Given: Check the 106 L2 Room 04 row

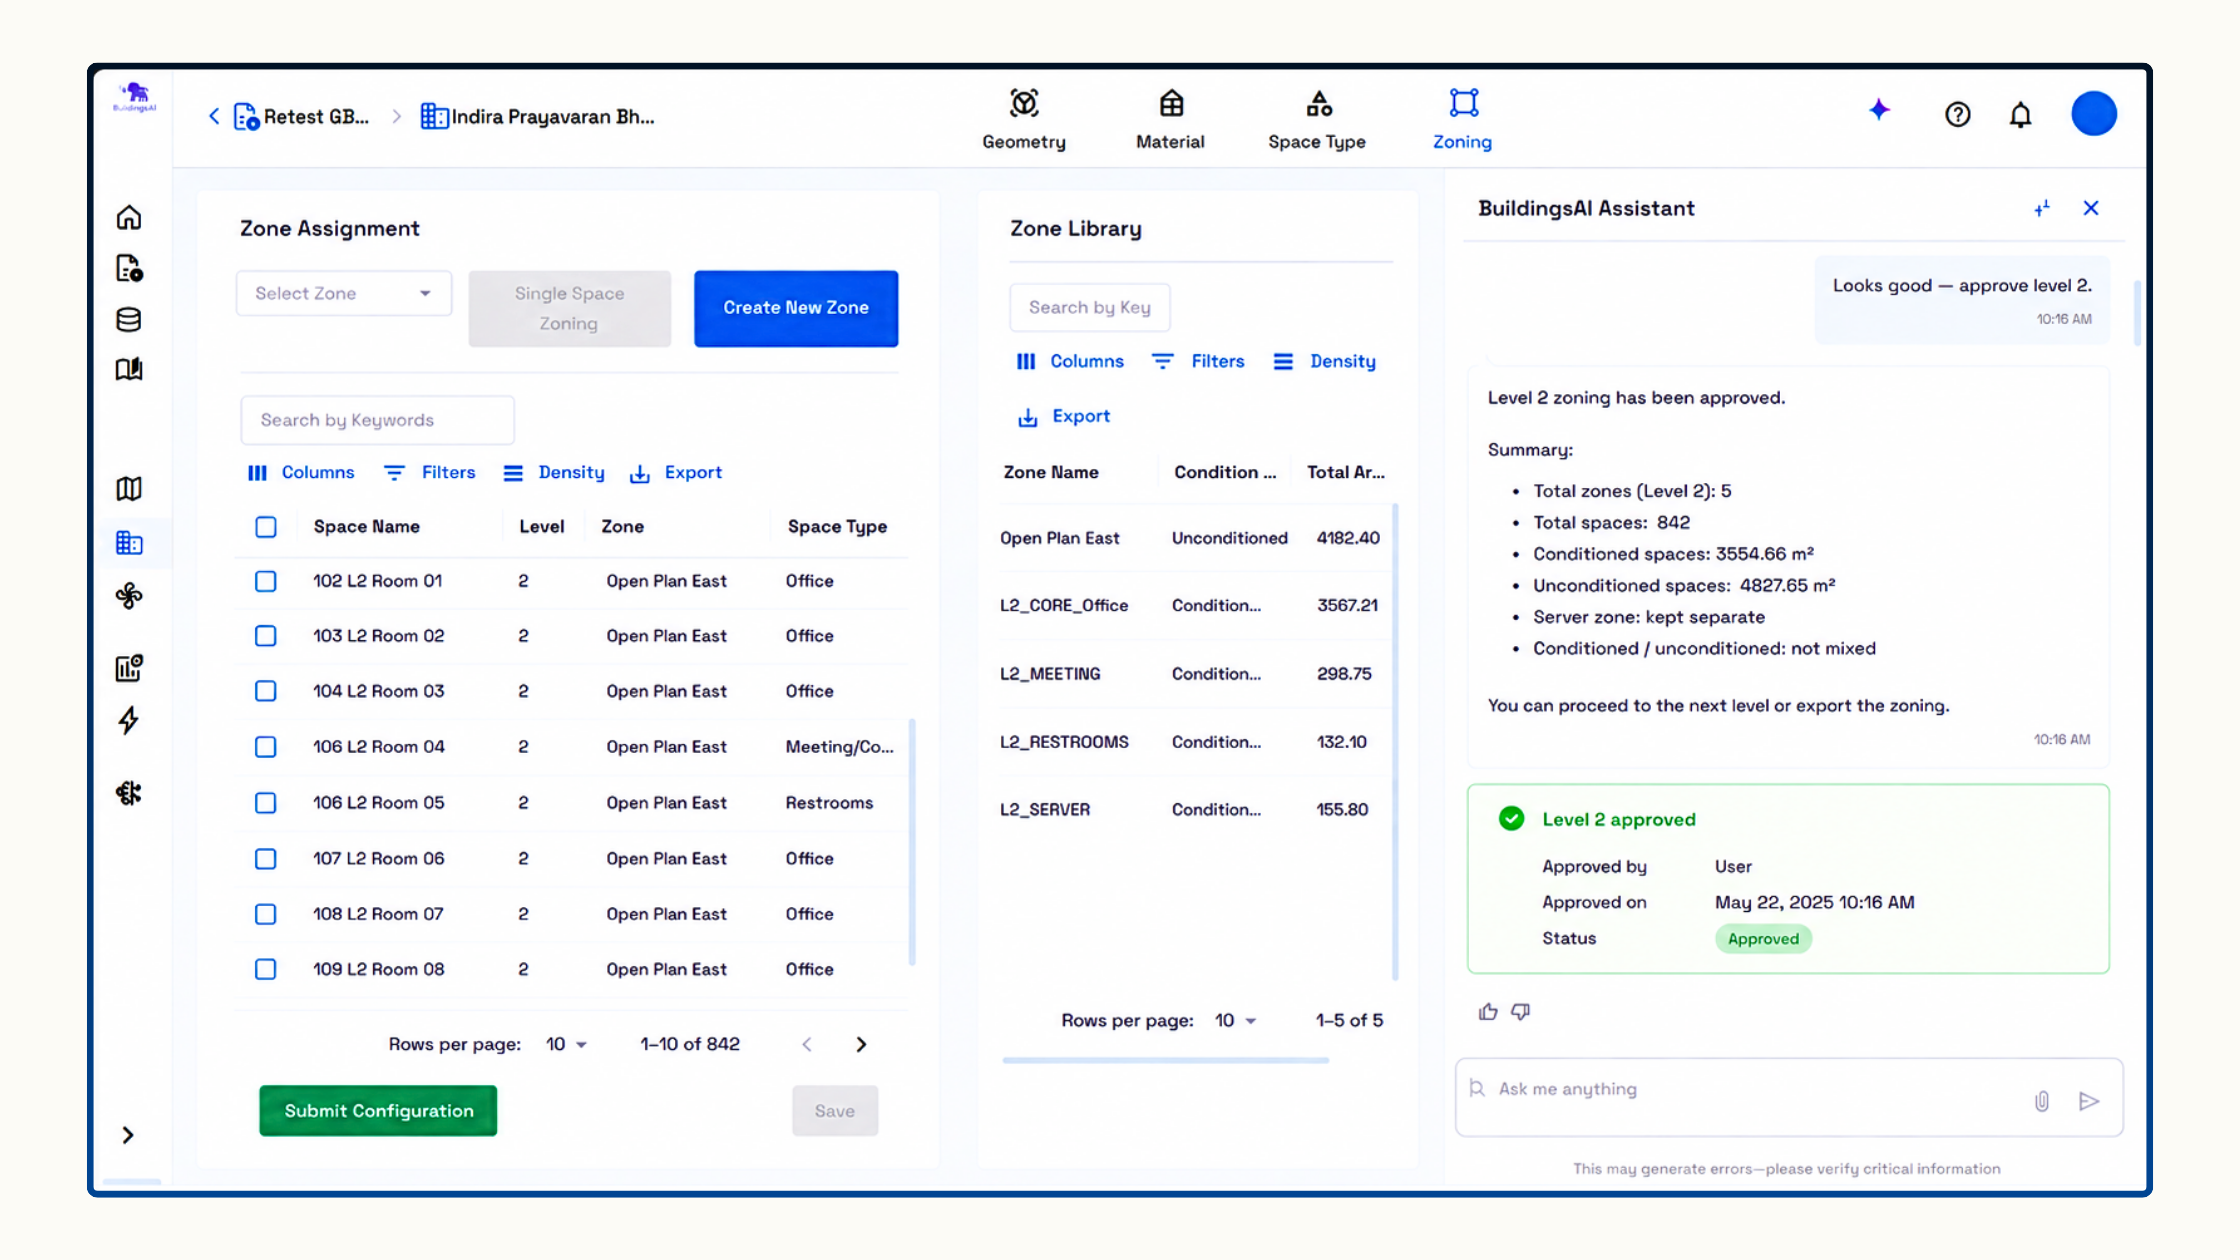Looking at the screenshot, I should pyautogui.click(x=266, y=747).
